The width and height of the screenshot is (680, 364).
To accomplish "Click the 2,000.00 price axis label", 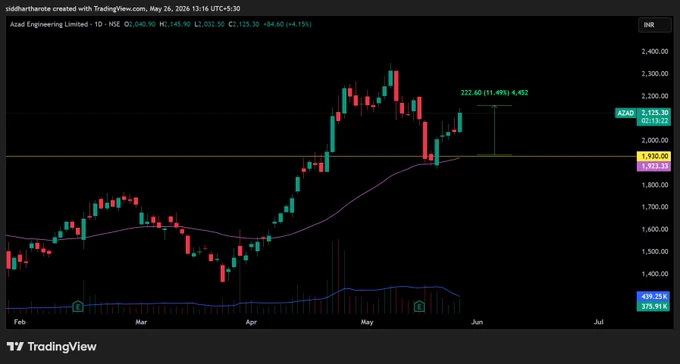I will click(x=654, y=140).
